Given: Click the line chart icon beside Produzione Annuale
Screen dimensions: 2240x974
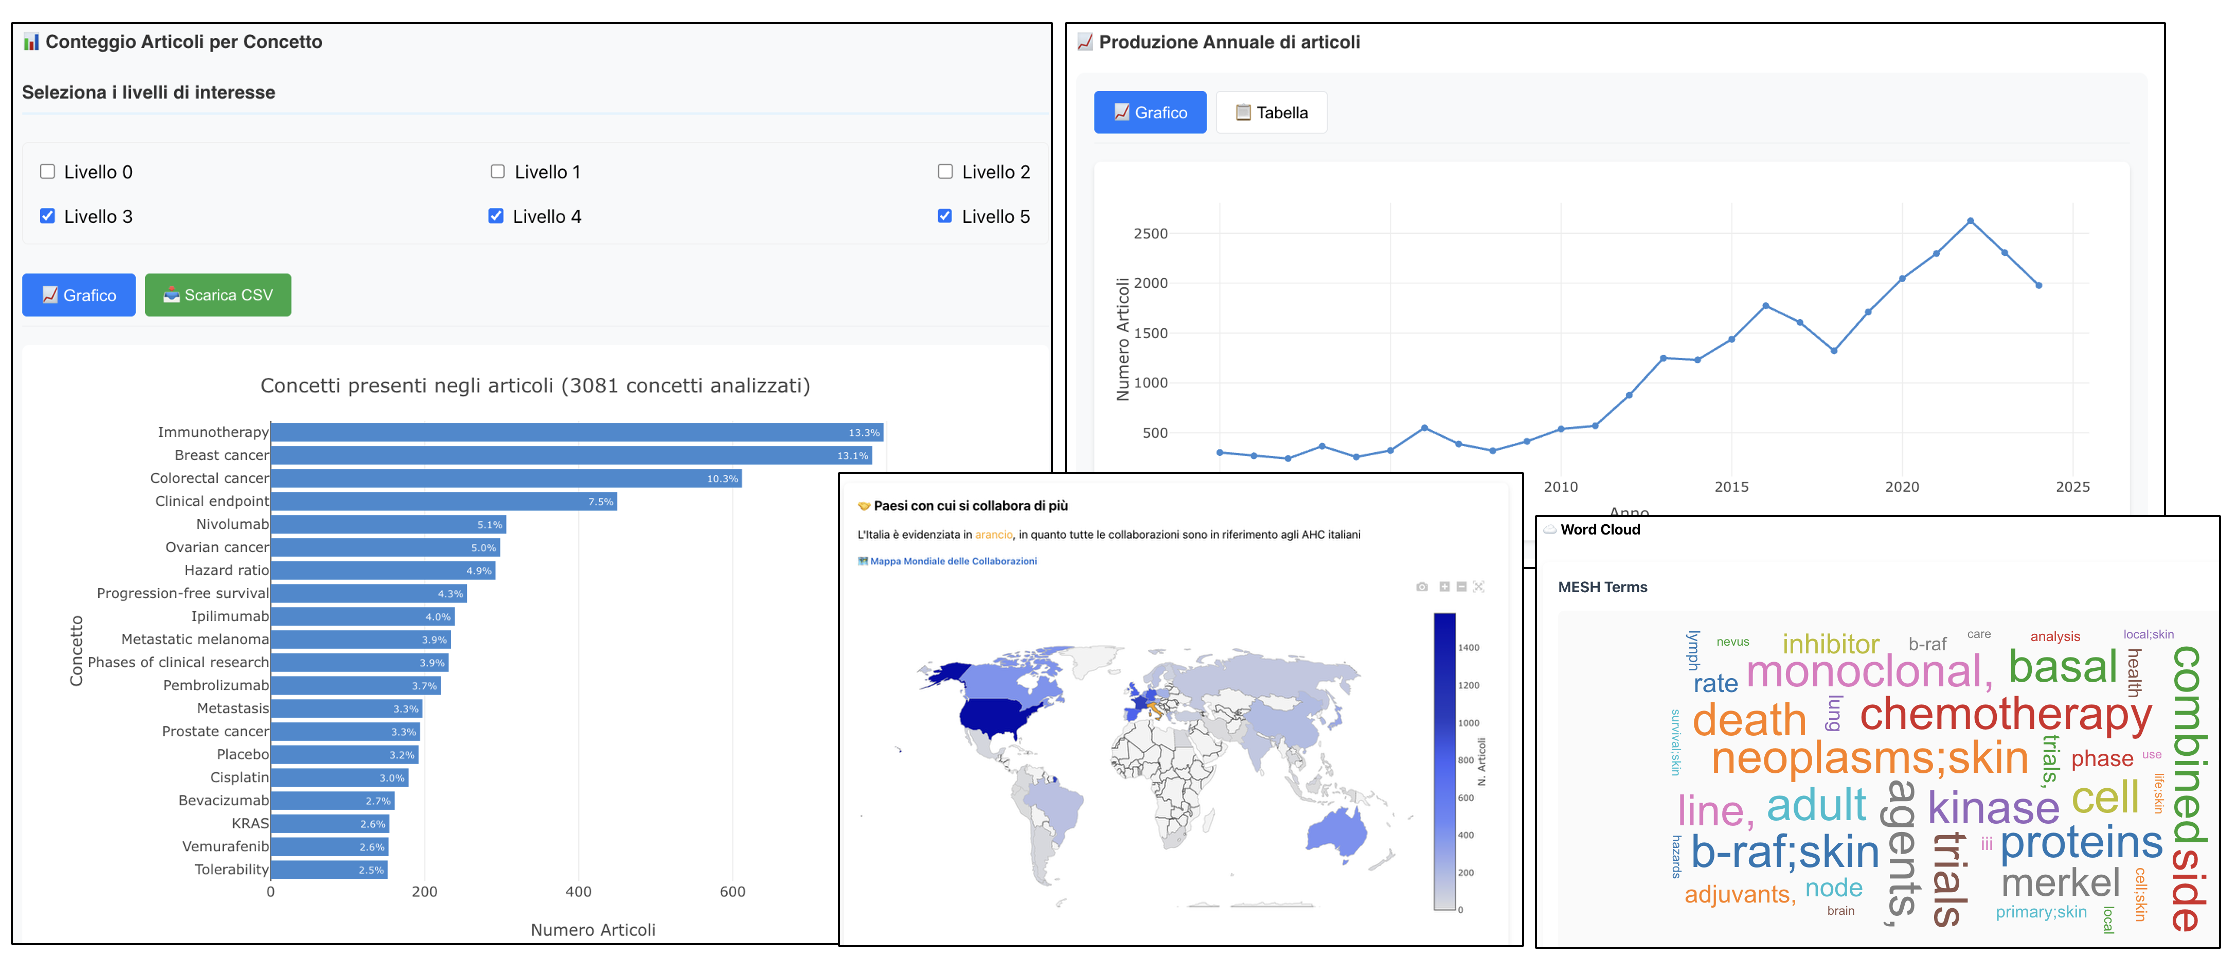Looking at the screenshot, I should (1085, 42).
